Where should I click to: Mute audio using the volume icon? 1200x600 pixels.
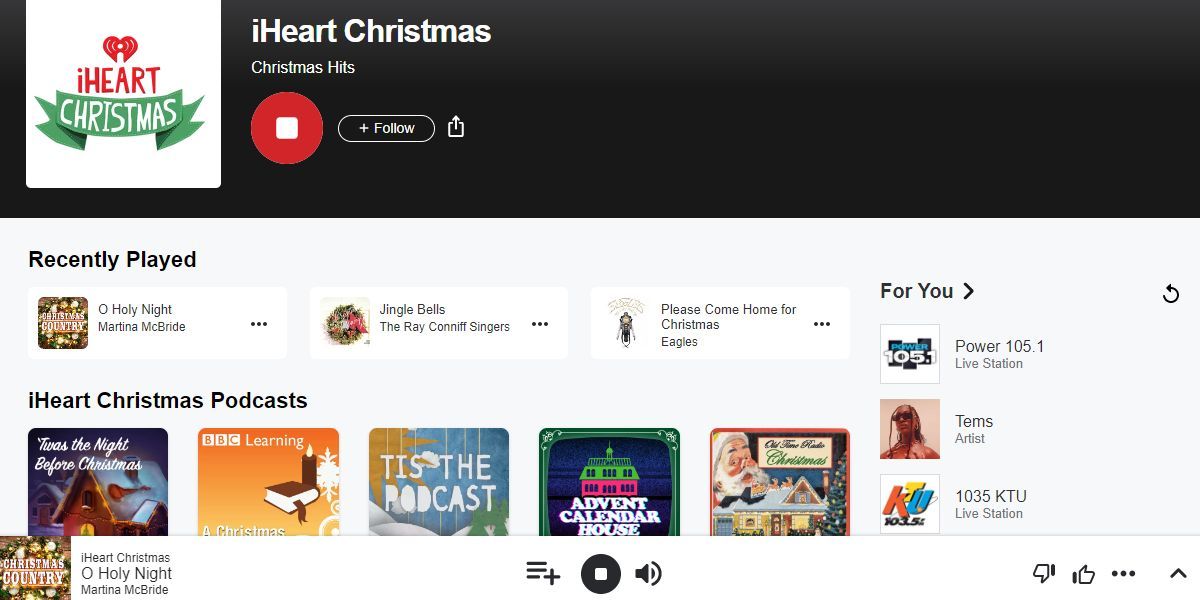coord(648,574)
